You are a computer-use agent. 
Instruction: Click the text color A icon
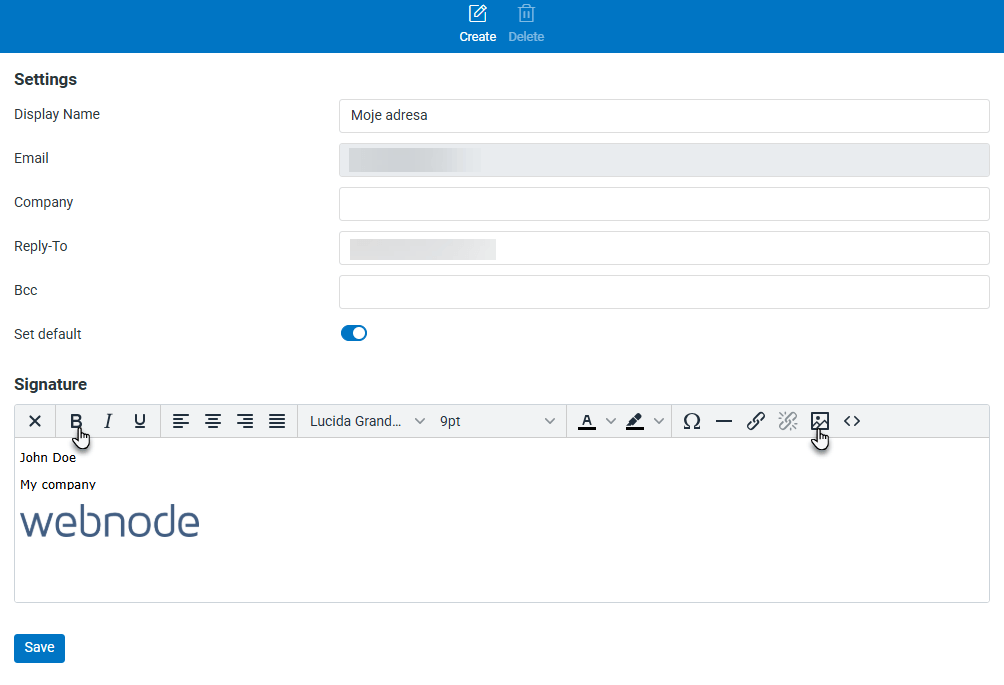587,421
